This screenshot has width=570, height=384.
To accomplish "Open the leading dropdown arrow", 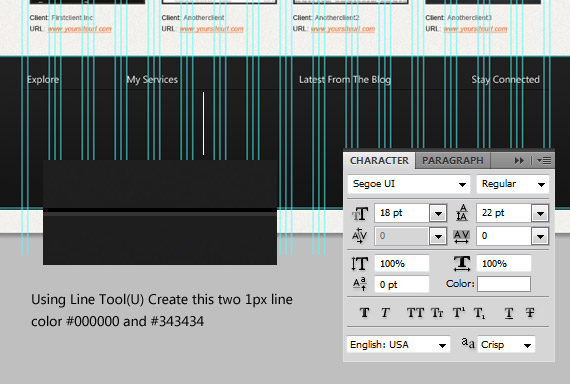I will coord(540,213).
